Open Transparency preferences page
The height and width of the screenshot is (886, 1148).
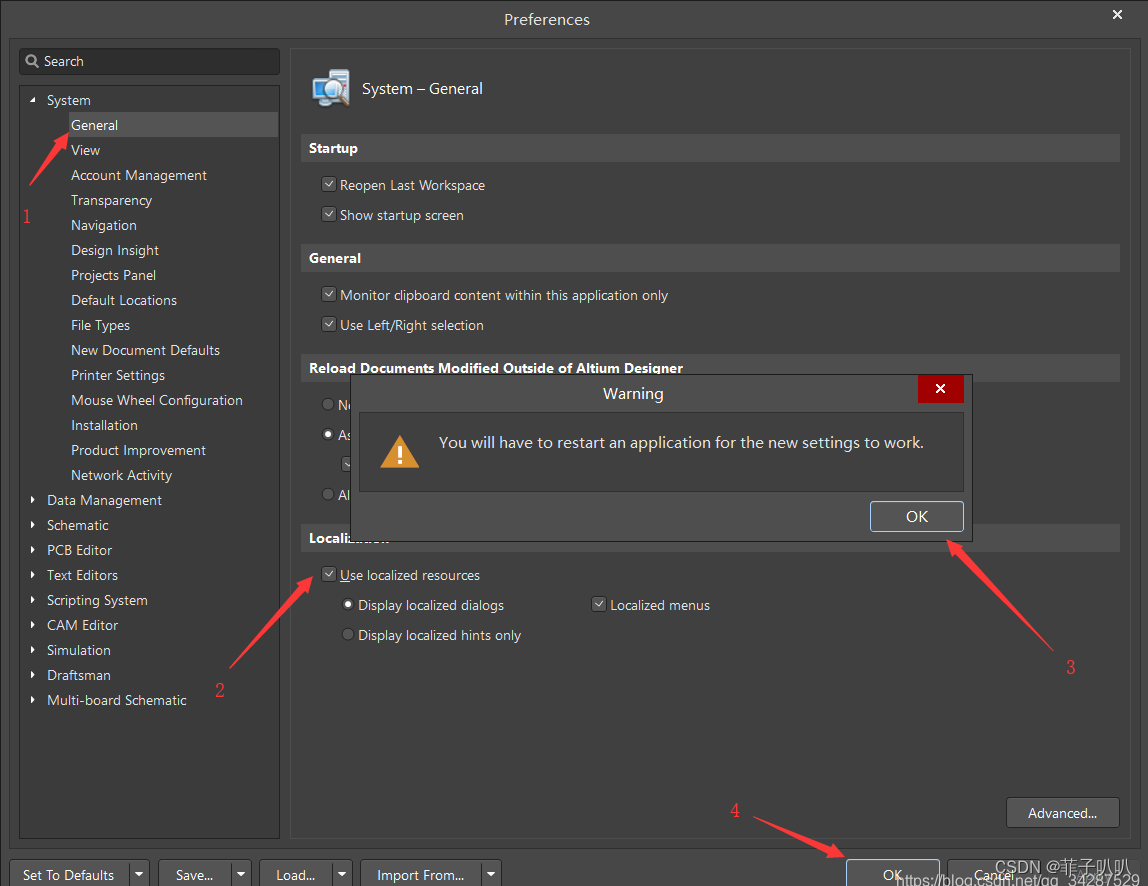coord(111,200)
